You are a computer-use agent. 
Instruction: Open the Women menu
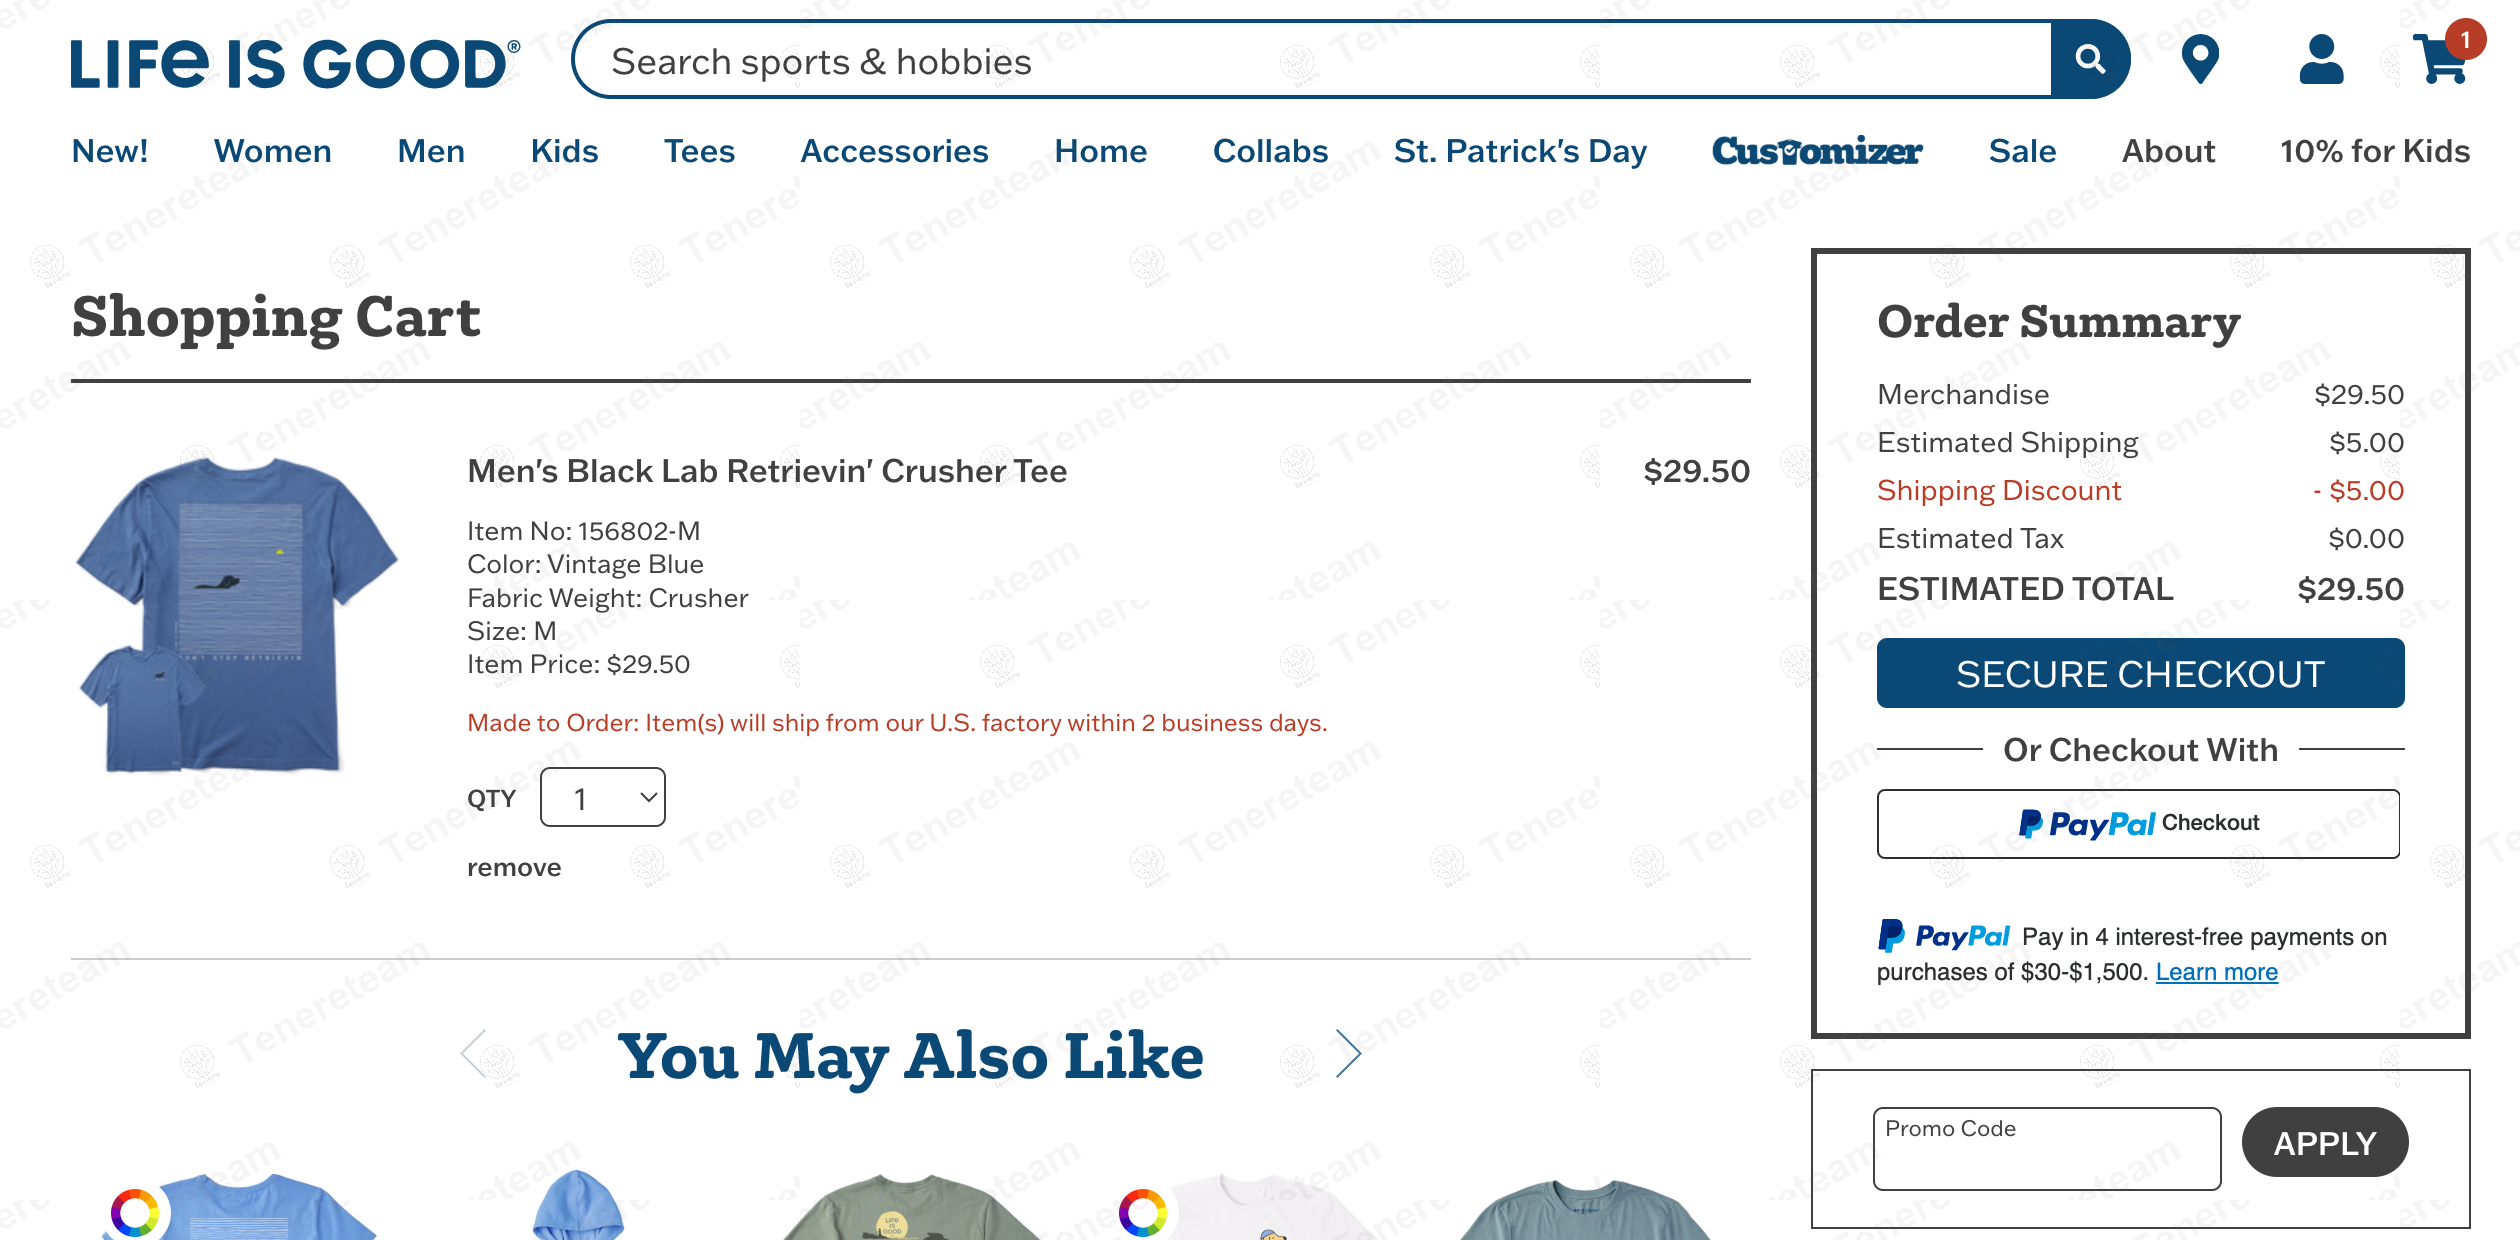(272, 151)
